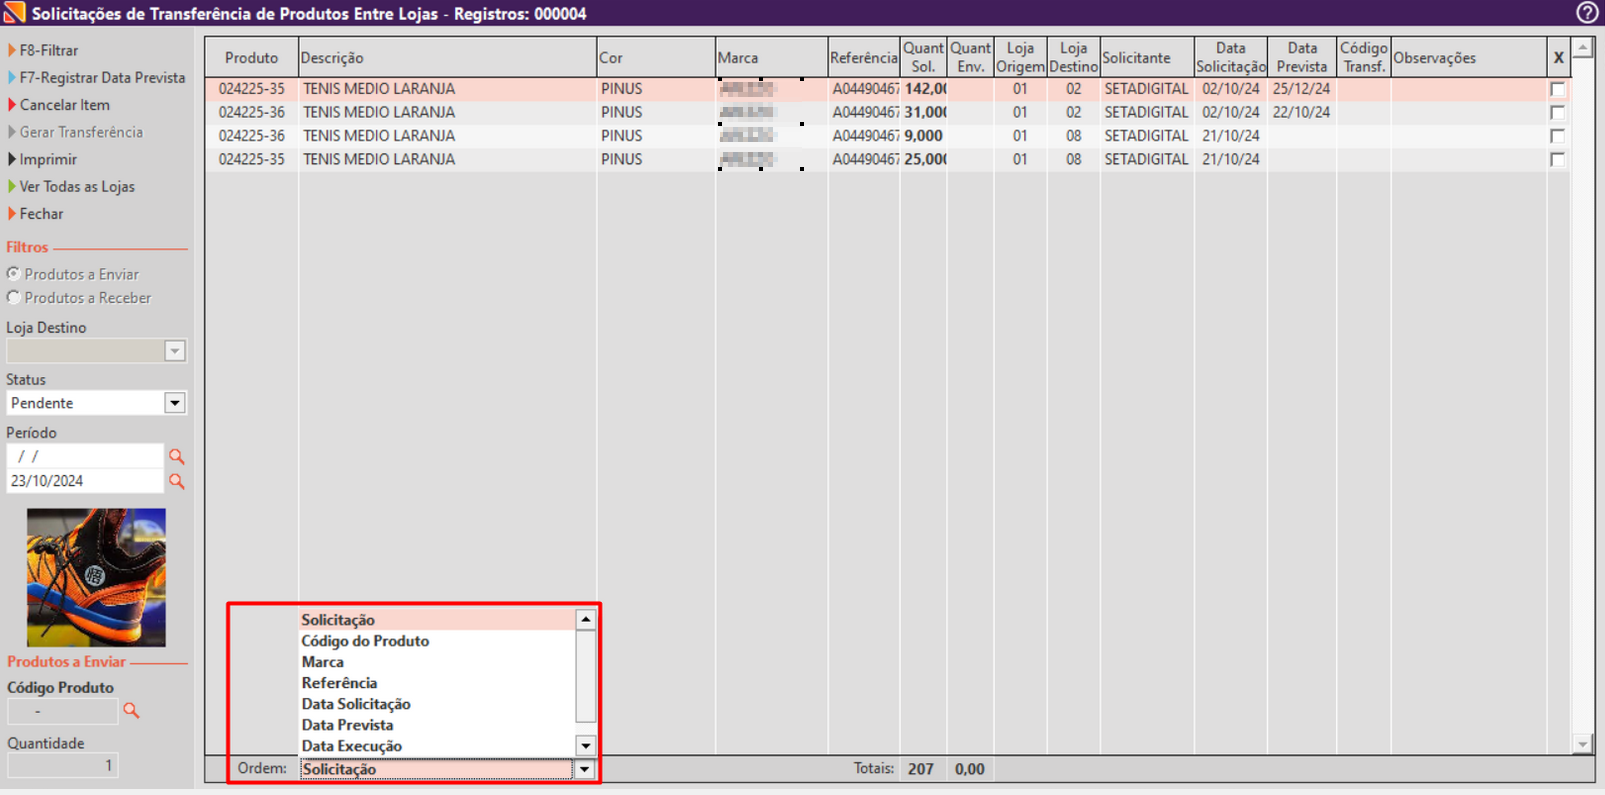Image resolution: width=1605 pixels, height=795 pixels.
Task: Open the Código Produto search magnifier
Action: coord(131,710)
